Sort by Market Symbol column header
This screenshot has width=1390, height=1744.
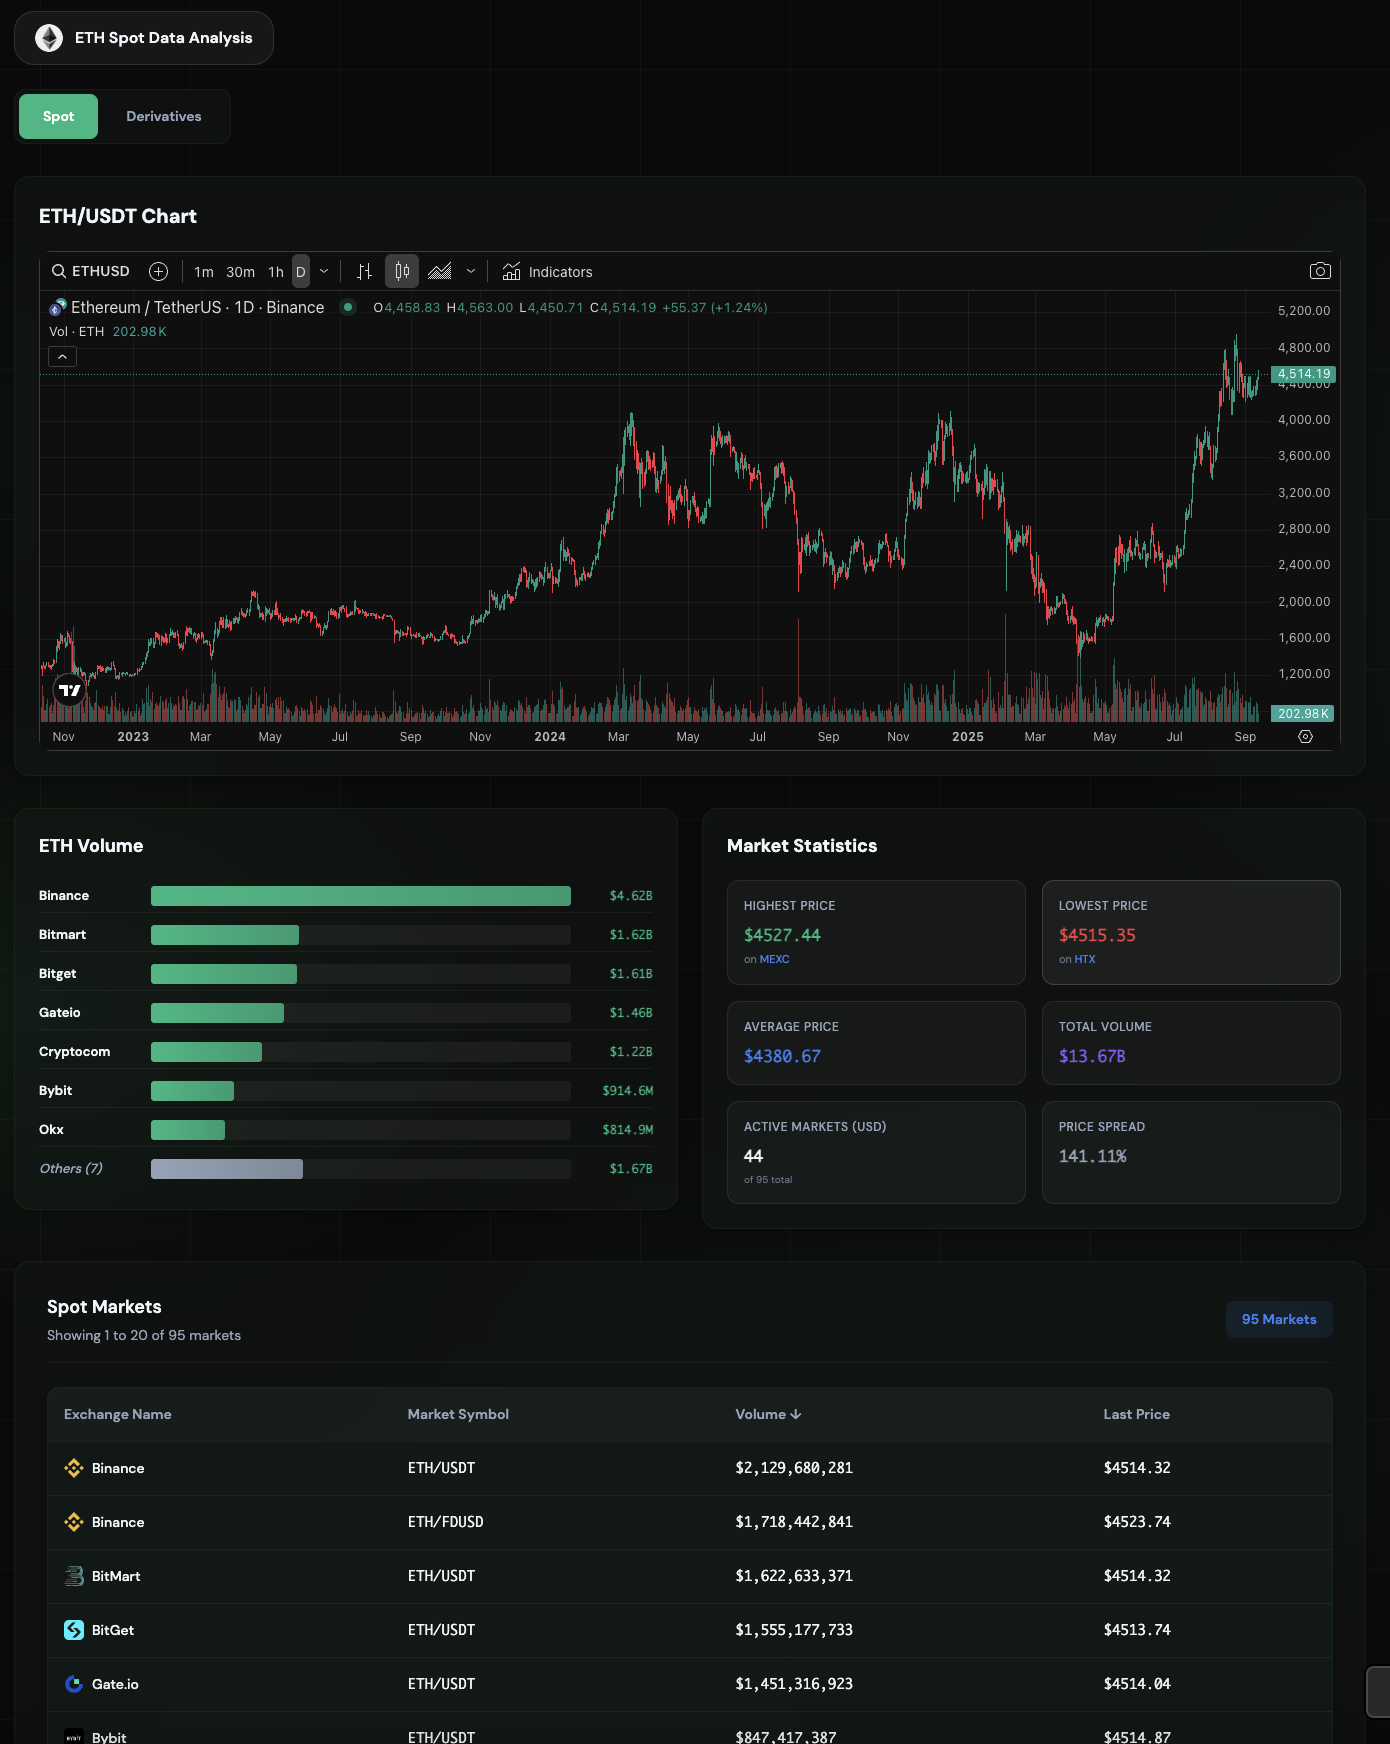(x=458, y=1414)
